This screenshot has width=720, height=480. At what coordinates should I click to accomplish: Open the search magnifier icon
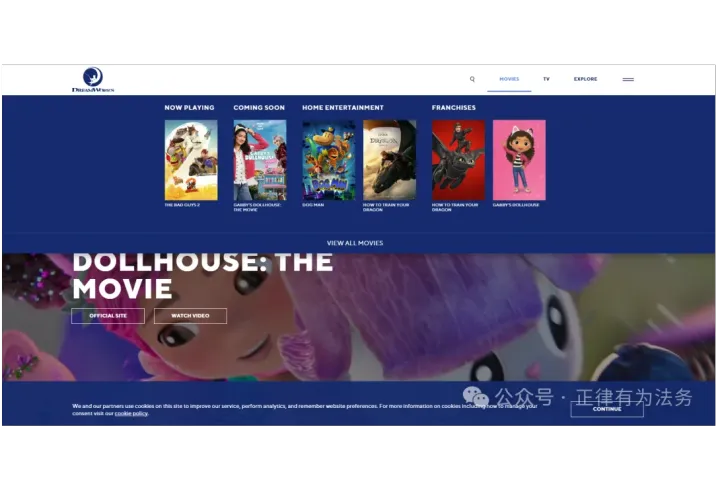point(472,79)
